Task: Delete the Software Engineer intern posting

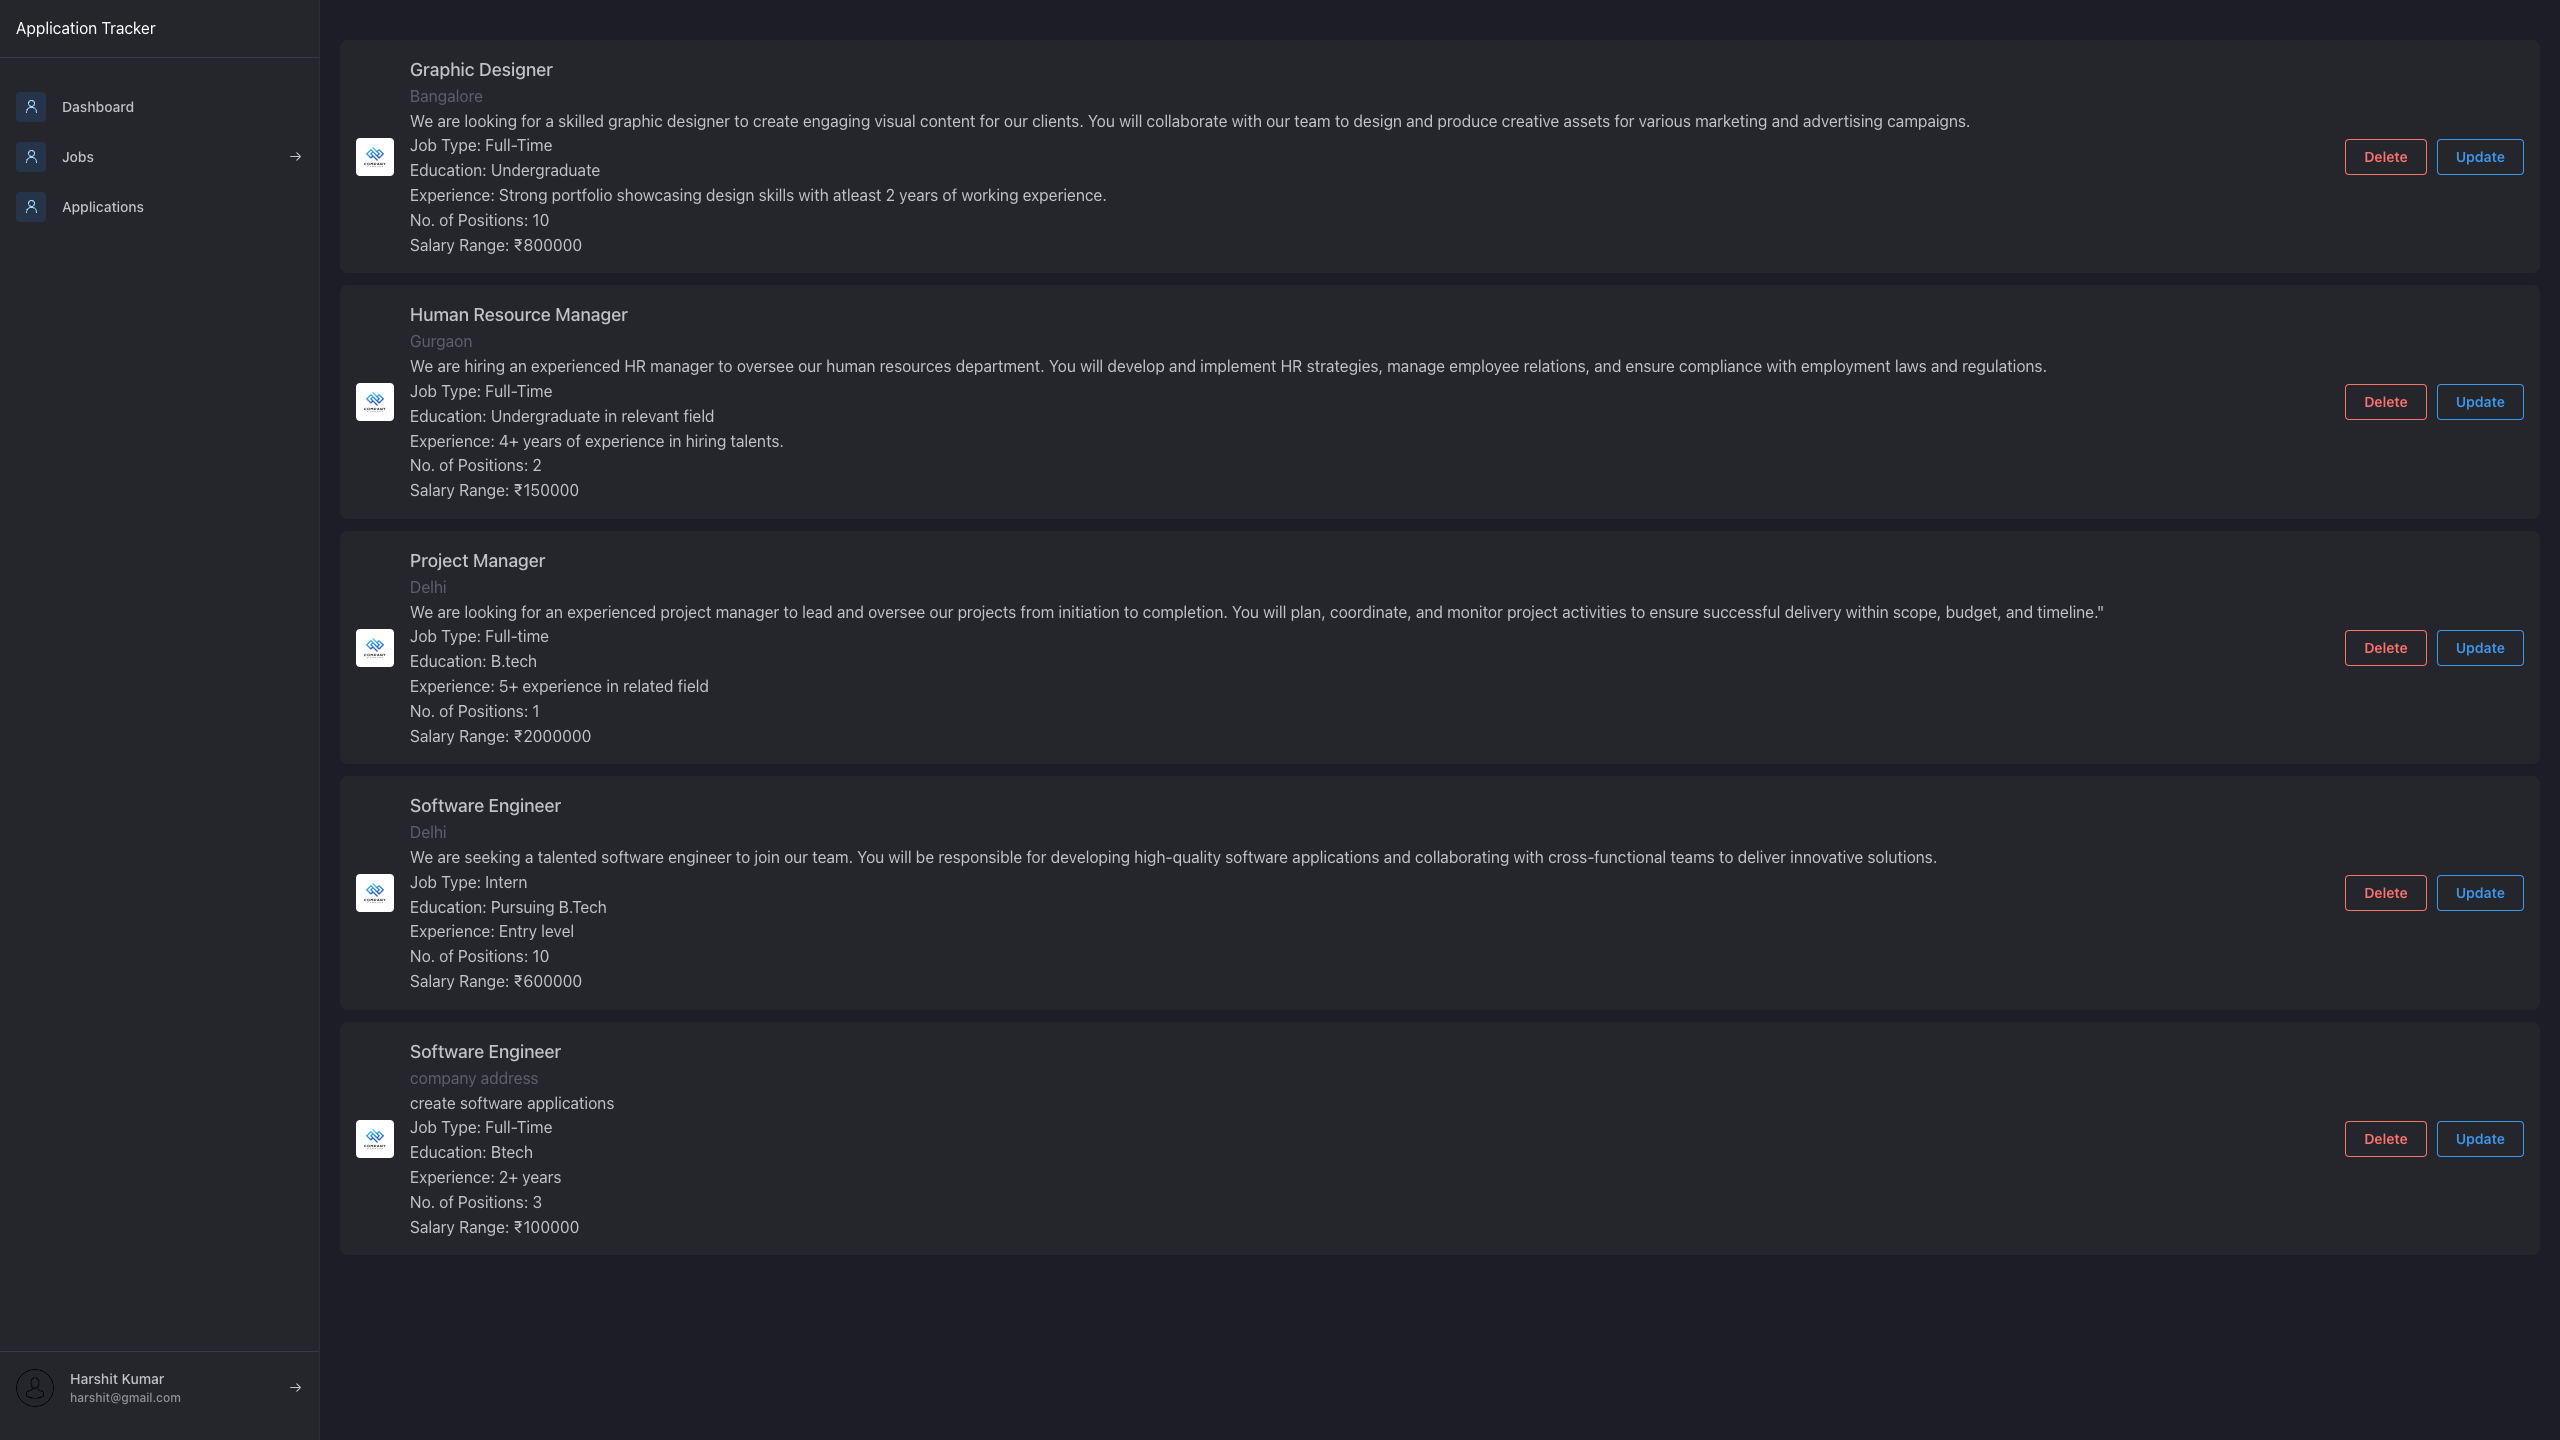Action: [x=2385, y=892]
